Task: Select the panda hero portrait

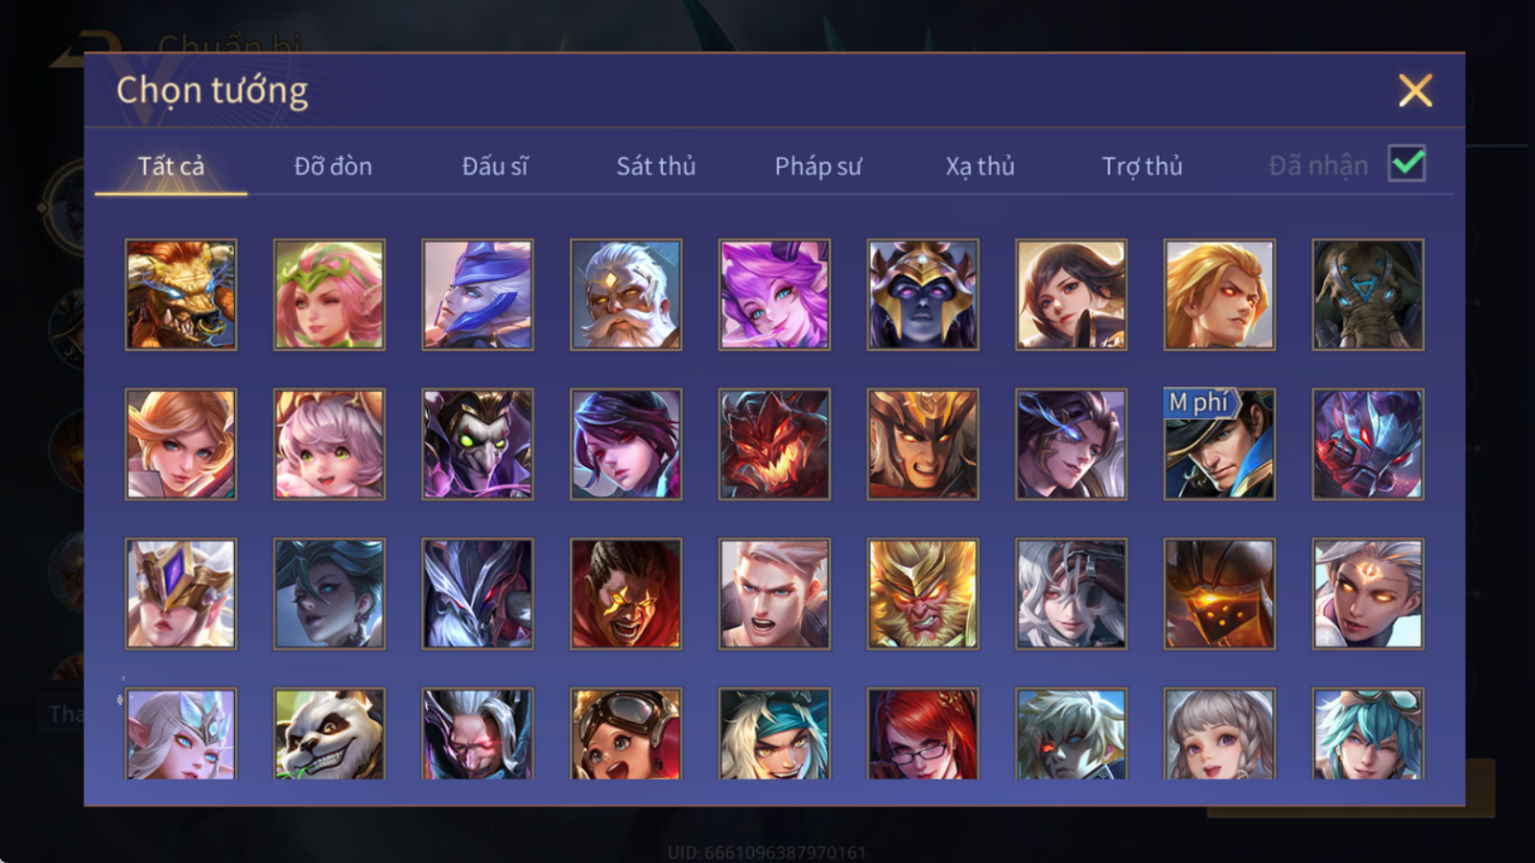Action: [329, 733]
